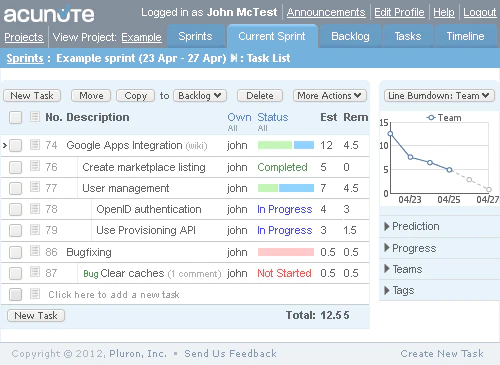The width and height of the screenshot is (500, 365).
Task: Open the Timeline tab
Action: click(465, 36)
